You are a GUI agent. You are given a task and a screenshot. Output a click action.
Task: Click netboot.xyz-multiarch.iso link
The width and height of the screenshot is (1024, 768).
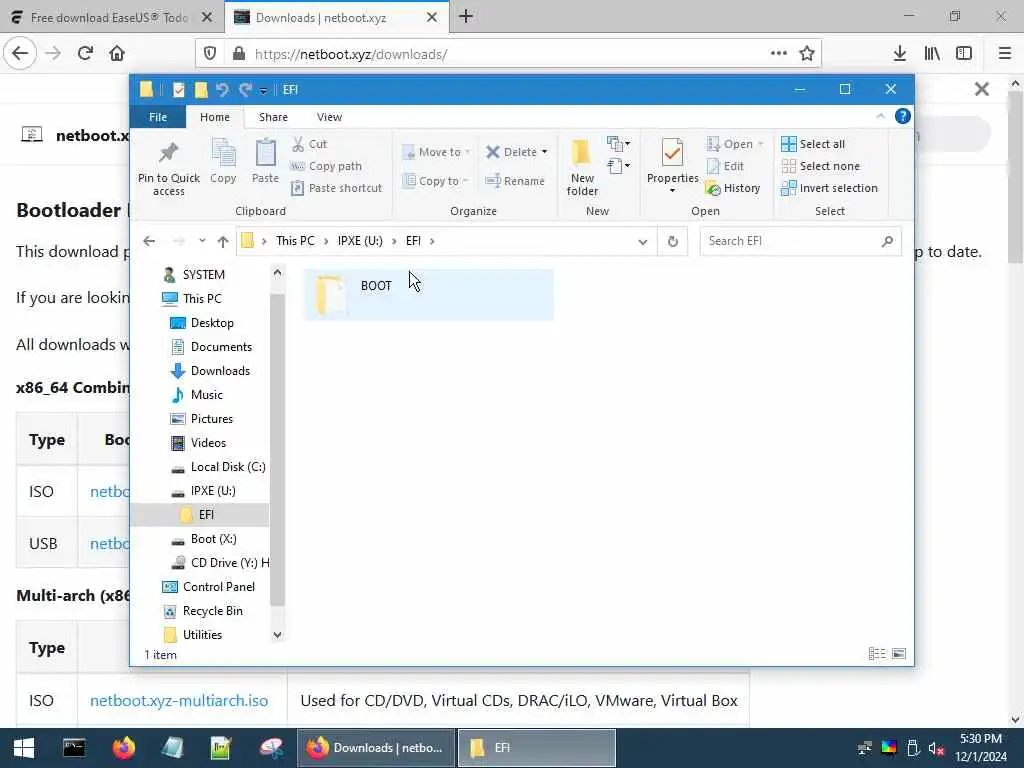179,701
